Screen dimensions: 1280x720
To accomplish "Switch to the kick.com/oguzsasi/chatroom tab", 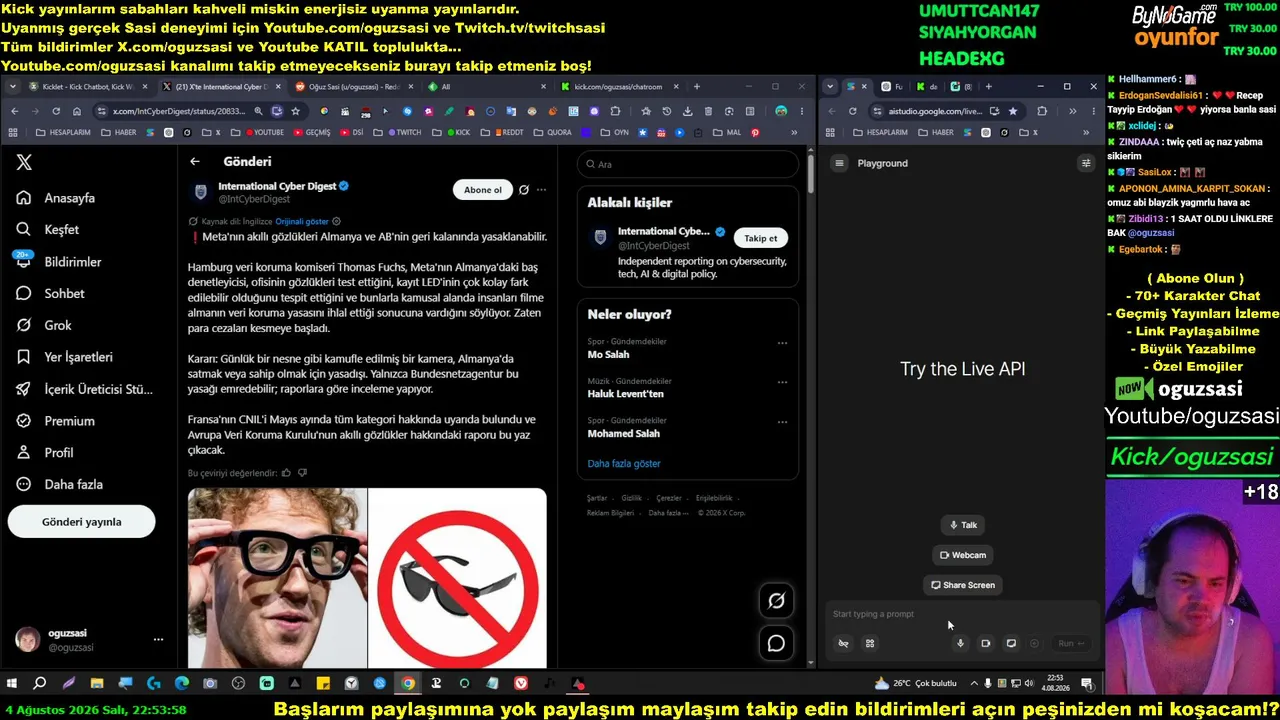I will pos(620,87).
